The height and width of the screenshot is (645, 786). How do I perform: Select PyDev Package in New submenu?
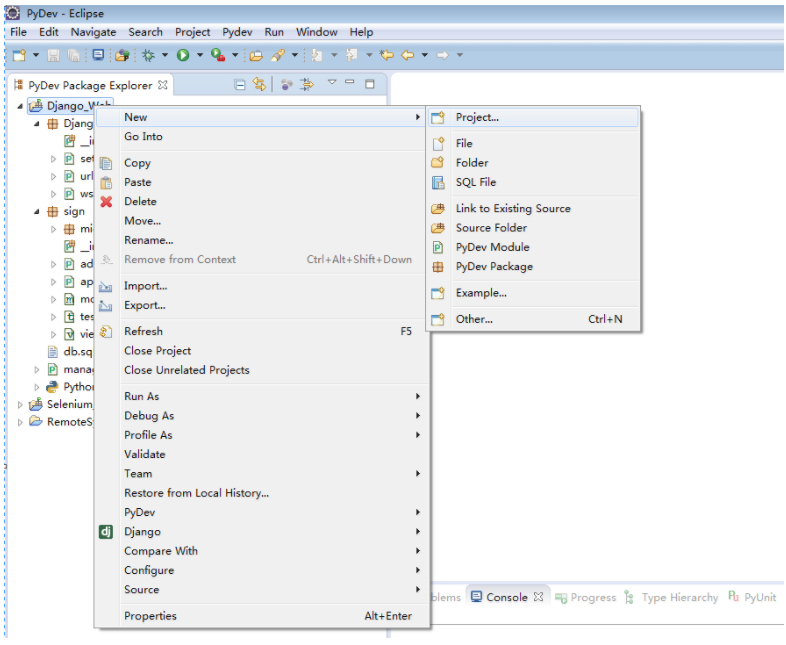click(533, 267)
